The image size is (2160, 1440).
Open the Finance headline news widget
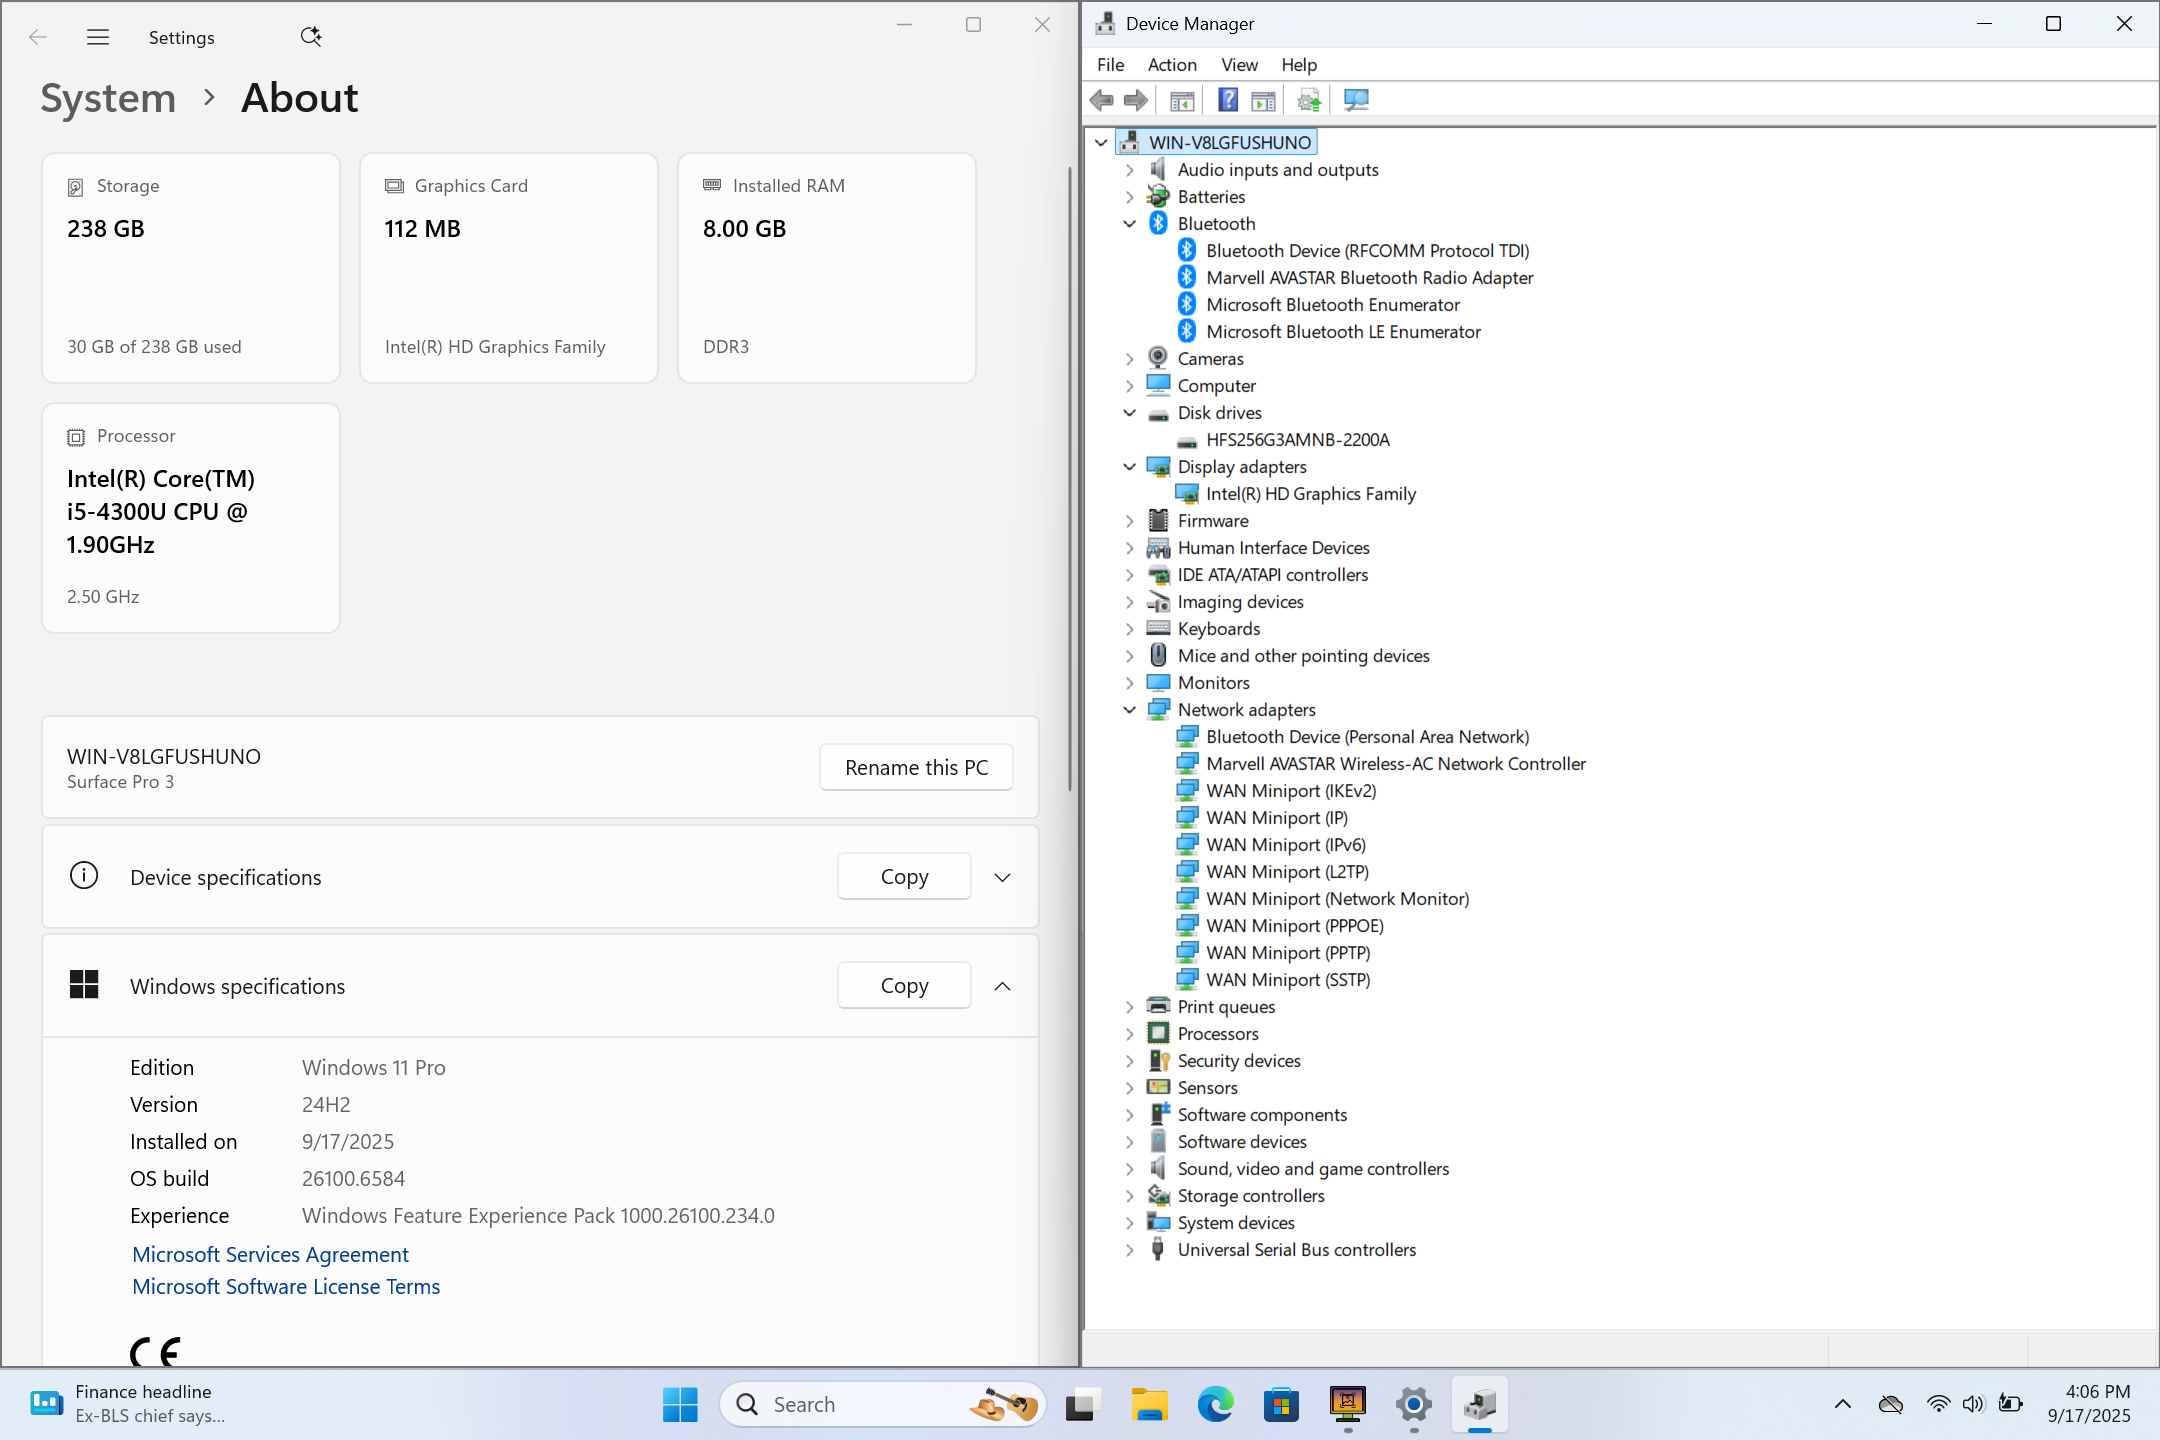tap(130, 1404)
